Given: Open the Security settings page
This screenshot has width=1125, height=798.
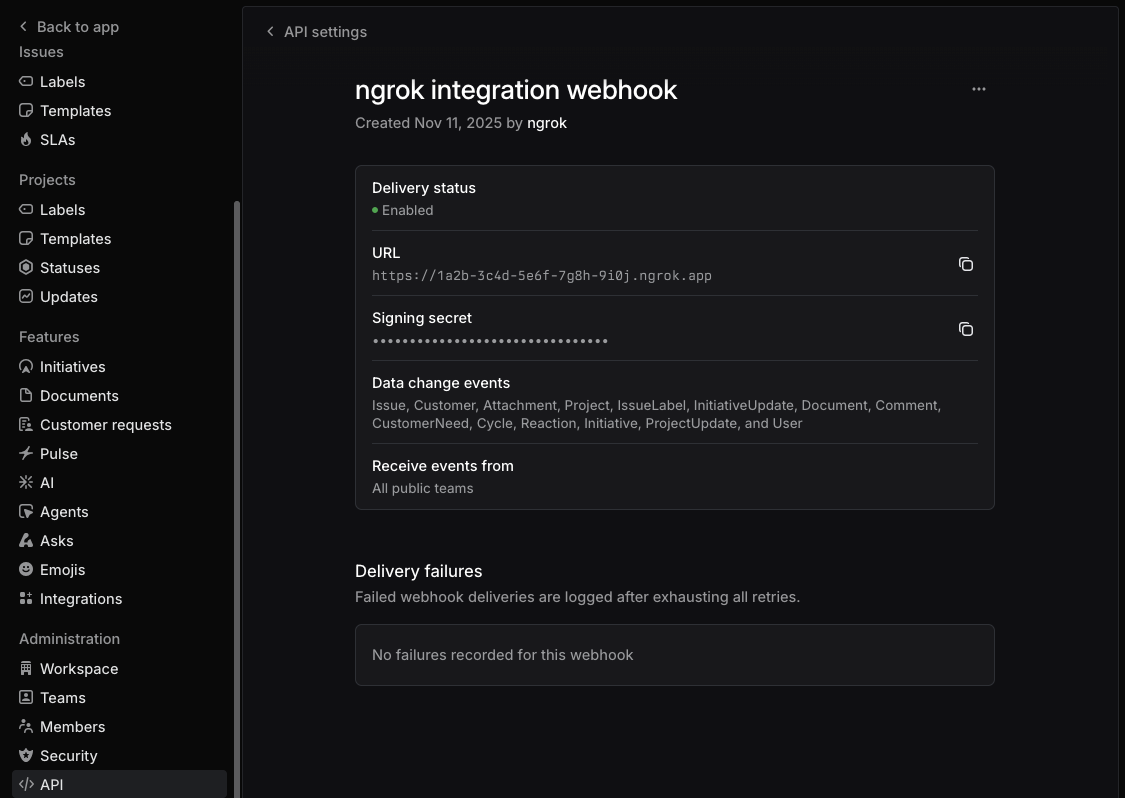Looking at the screenshot, I should tap(68, 756).
